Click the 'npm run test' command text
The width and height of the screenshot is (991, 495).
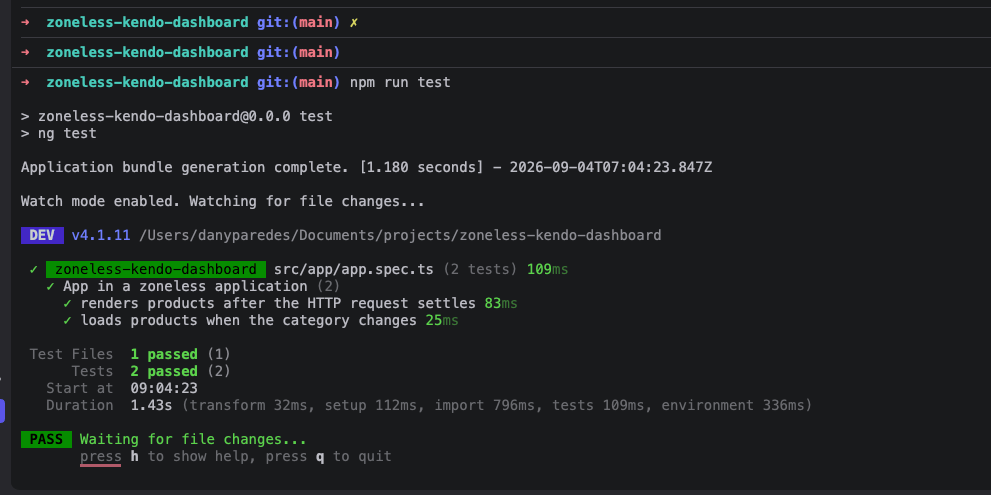[x=400, y=82]
